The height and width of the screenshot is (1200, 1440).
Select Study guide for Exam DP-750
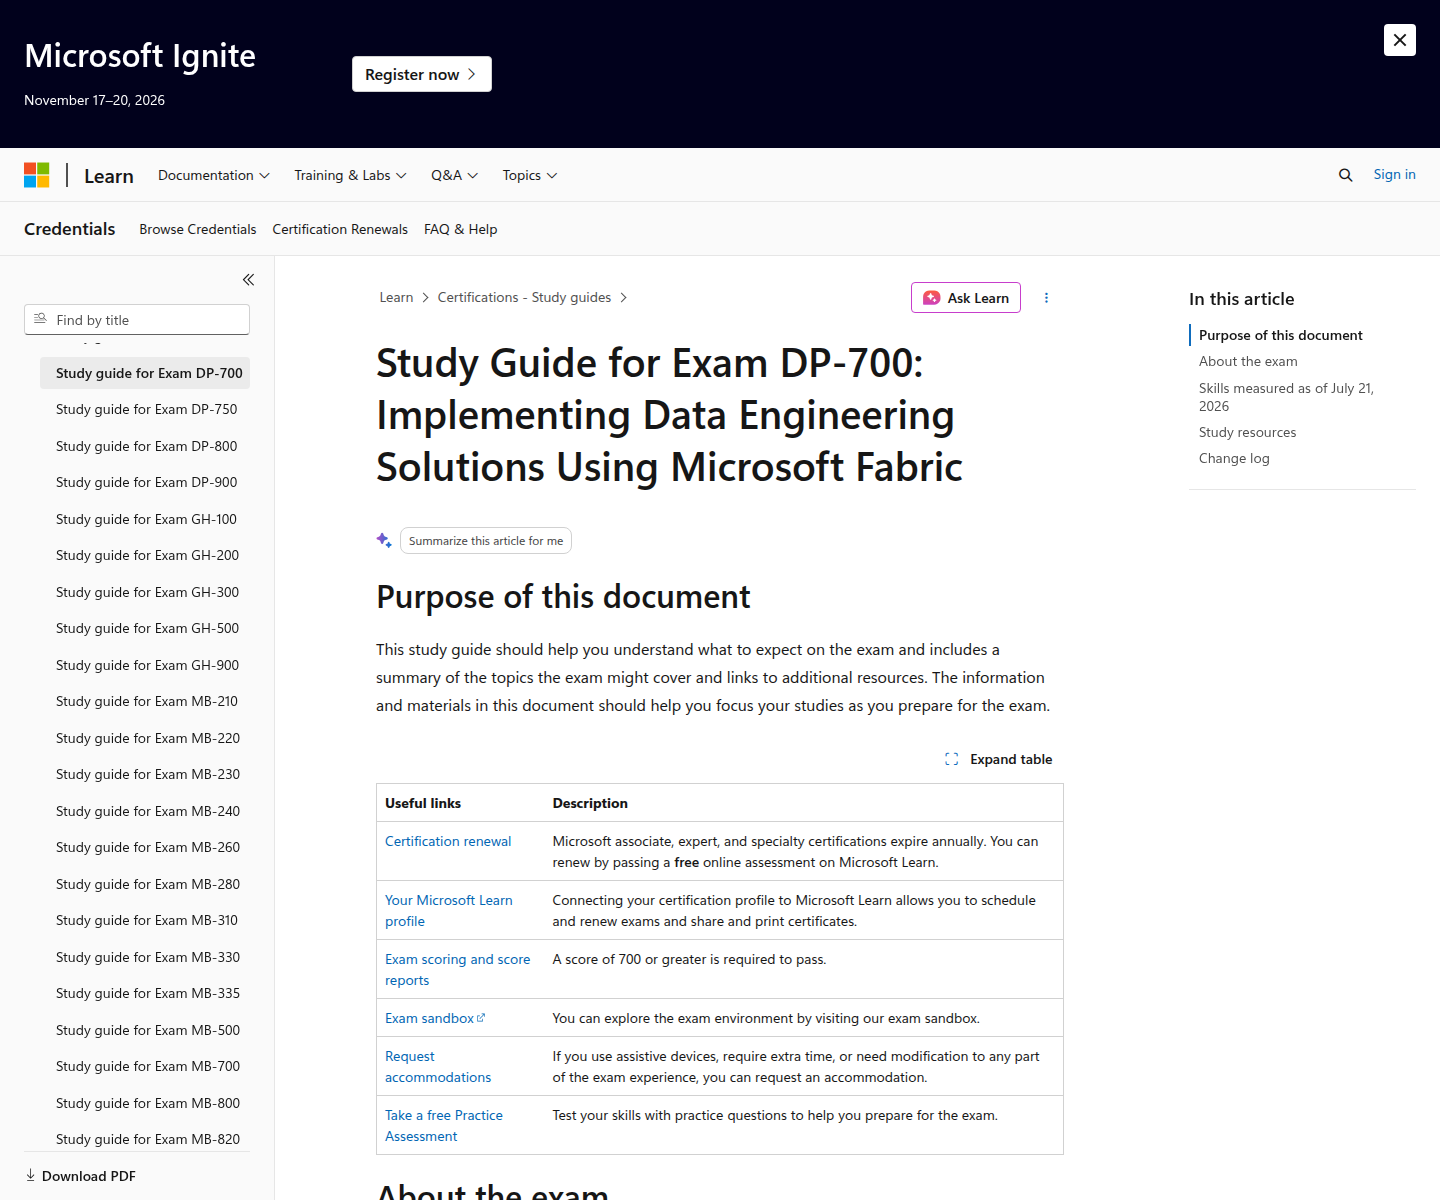pyautogui.click(x=146, y=409)
